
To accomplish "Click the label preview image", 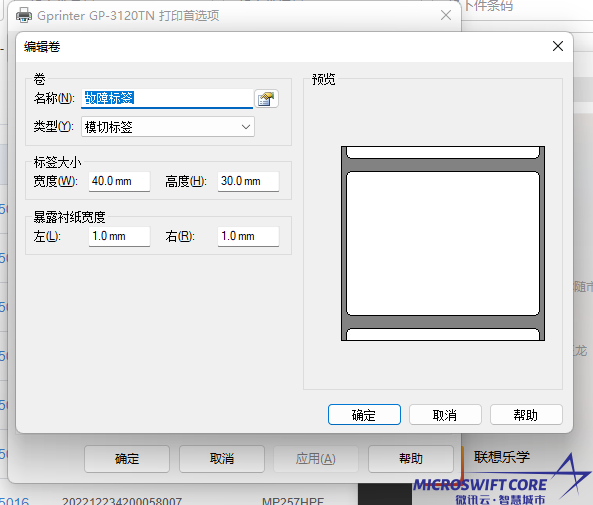I will [443, 244].
